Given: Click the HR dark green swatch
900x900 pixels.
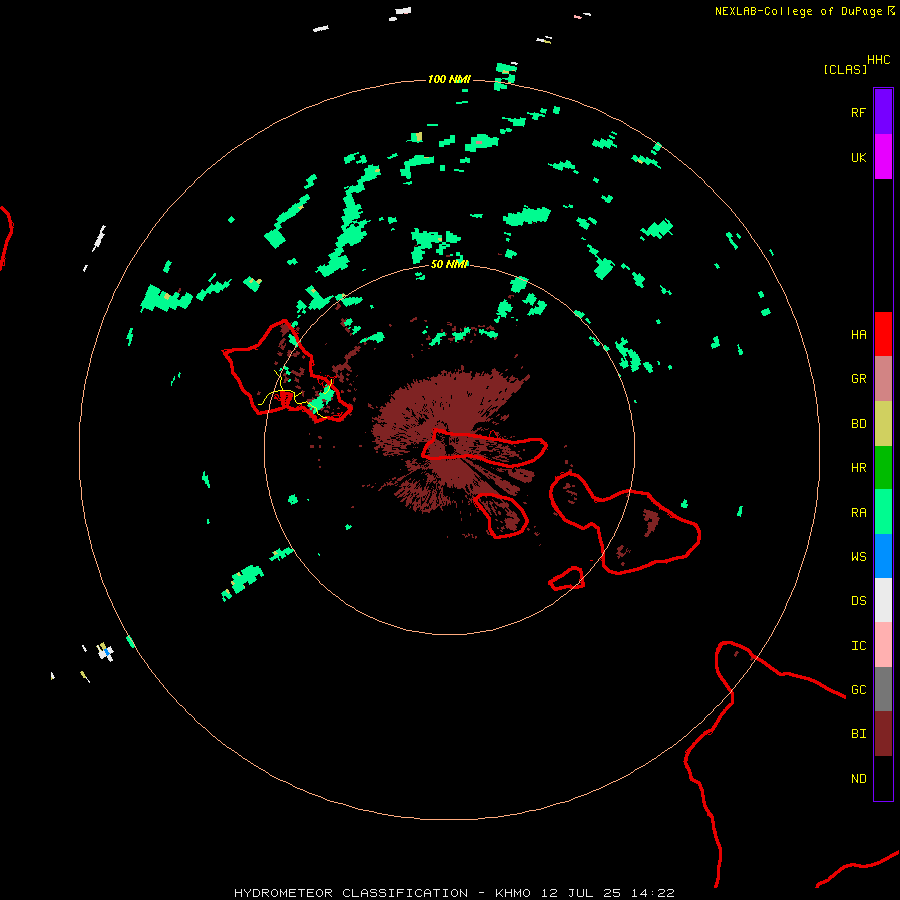Looking at the screenshot, I should click(883, 468).
